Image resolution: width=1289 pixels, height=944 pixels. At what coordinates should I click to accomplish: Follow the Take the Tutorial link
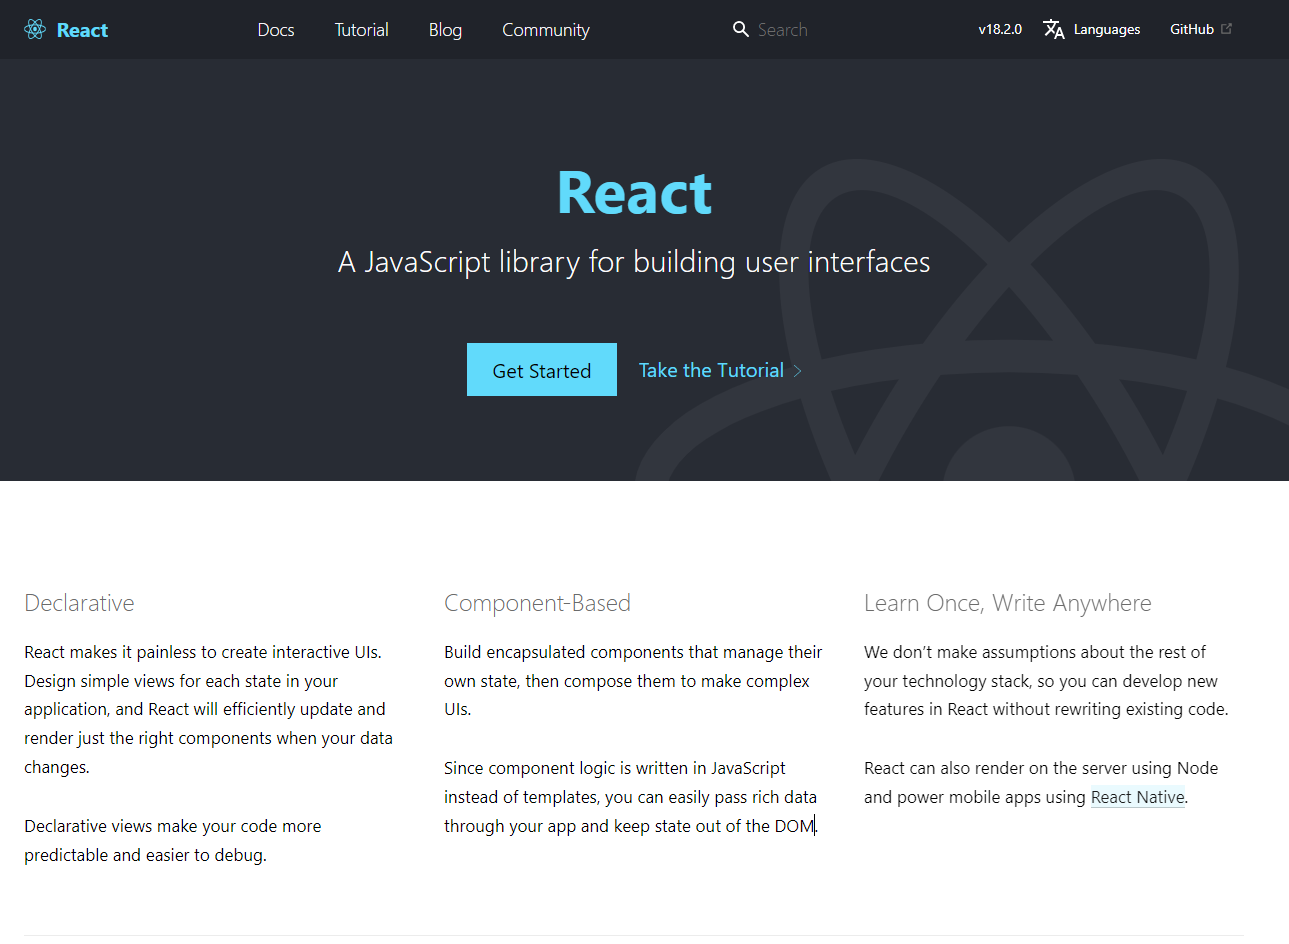(x=711, y=369)
